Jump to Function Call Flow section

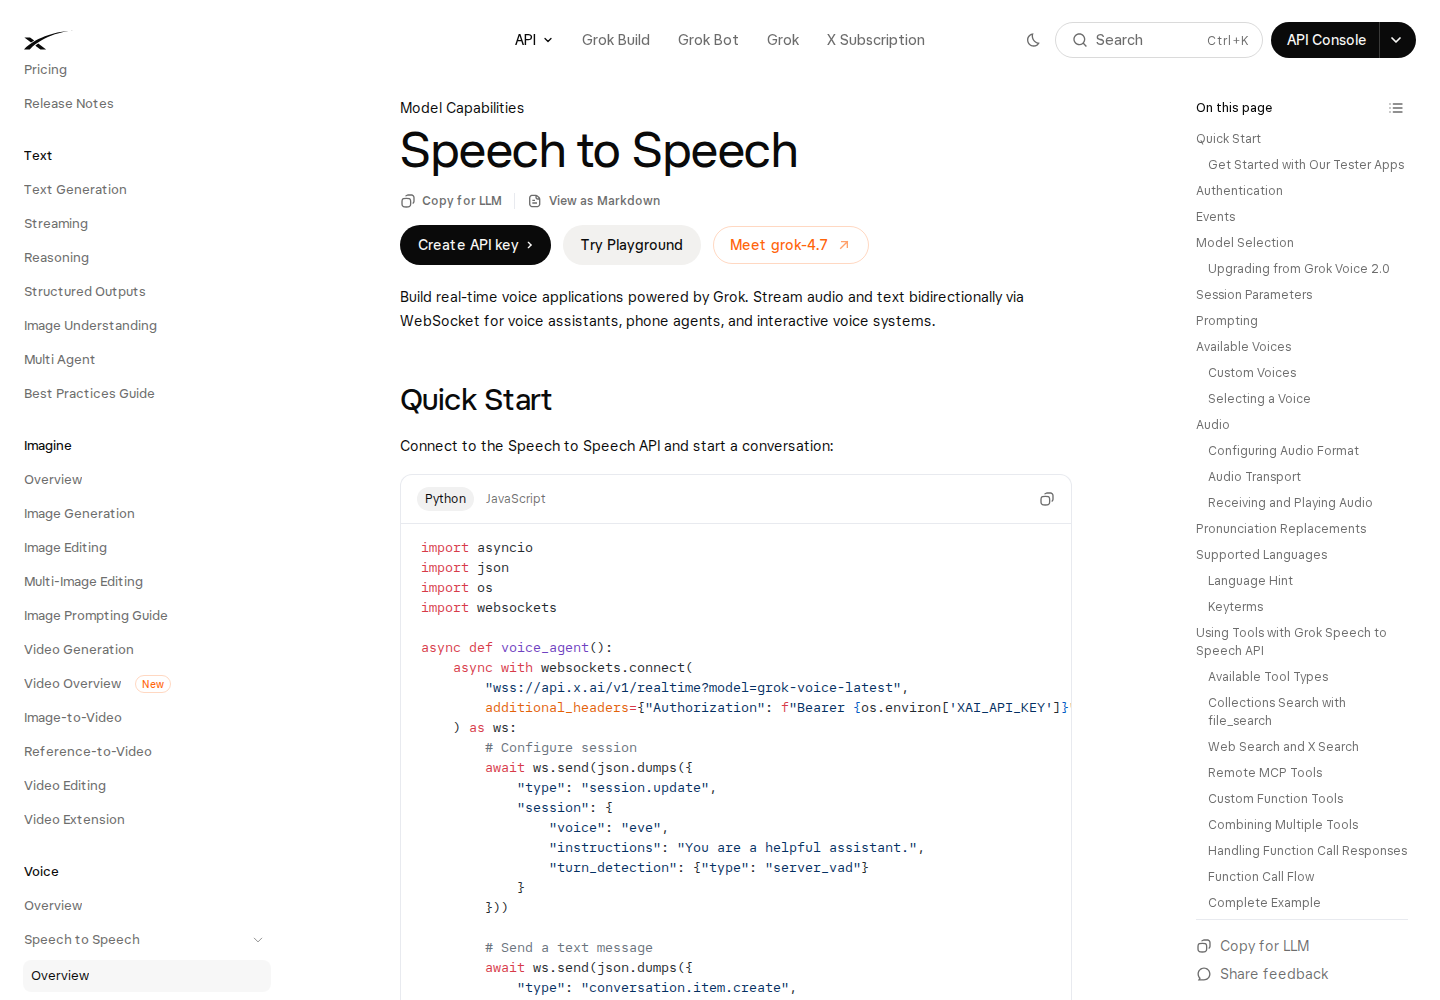(x=1261, y=877)
